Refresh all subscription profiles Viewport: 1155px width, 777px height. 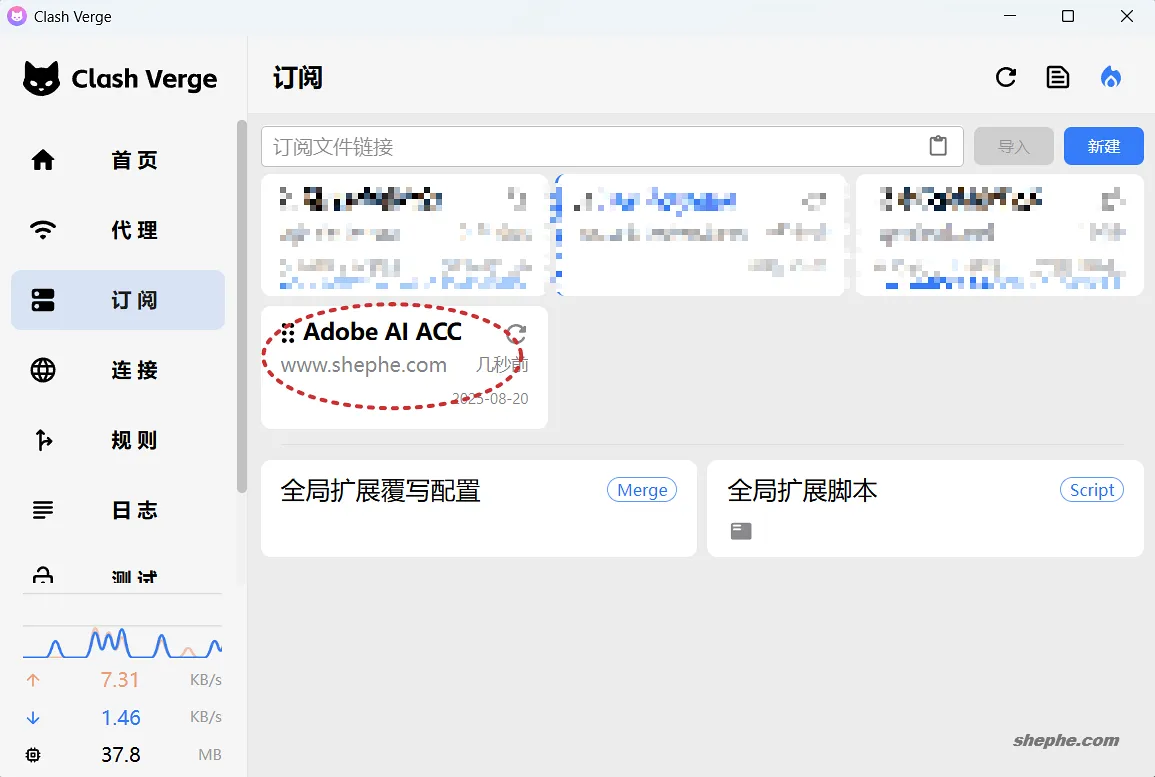coord(1006,76)
